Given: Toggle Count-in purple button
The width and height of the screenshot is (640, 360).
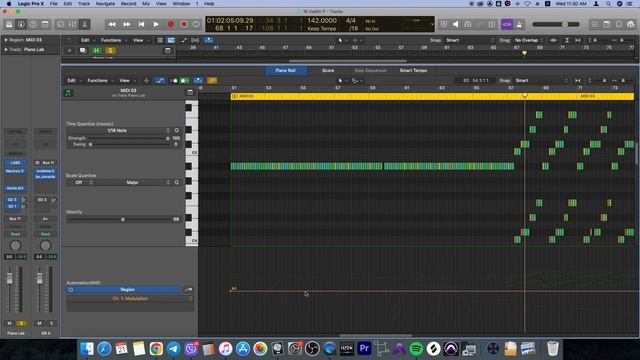Looking at the screenshot, I should tap(507, 24).
